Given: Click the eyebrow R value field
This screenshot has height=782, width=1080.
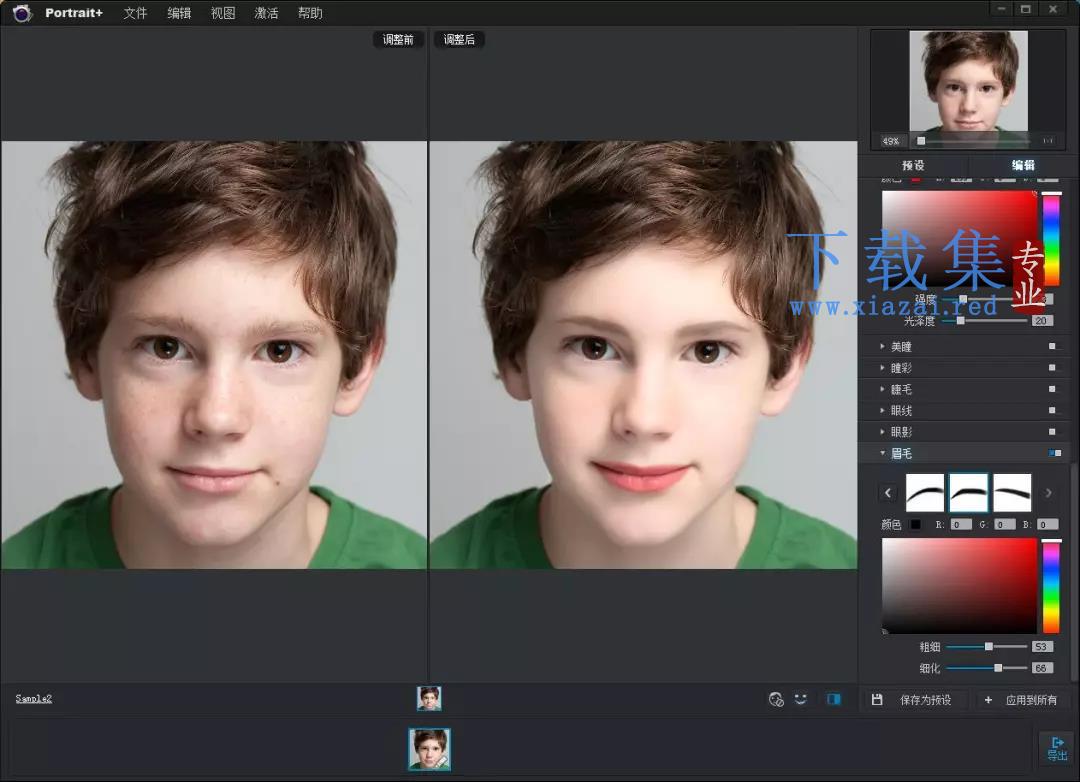Looking at the screenshot, I should pos(960,525).
